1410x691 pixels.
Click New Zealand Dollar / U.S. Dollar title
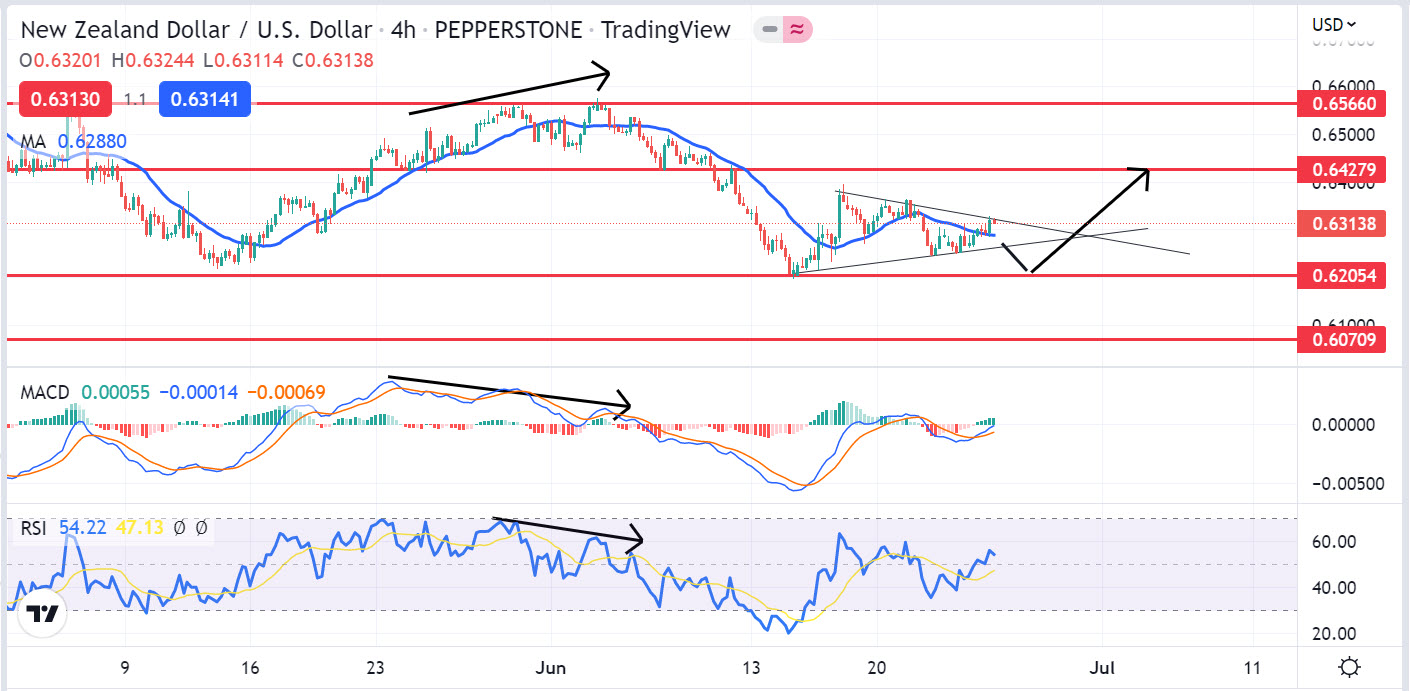pos(196,30)
